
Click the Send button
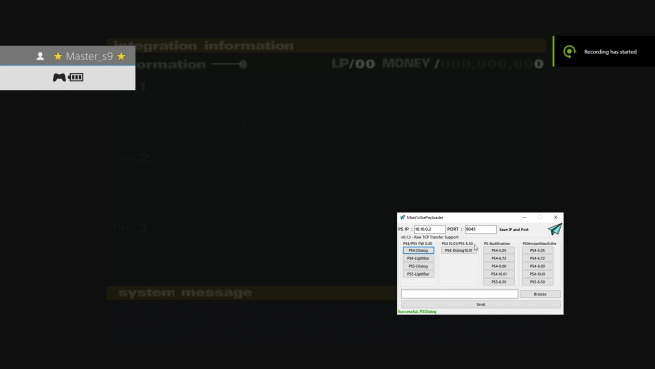point(481,304)
